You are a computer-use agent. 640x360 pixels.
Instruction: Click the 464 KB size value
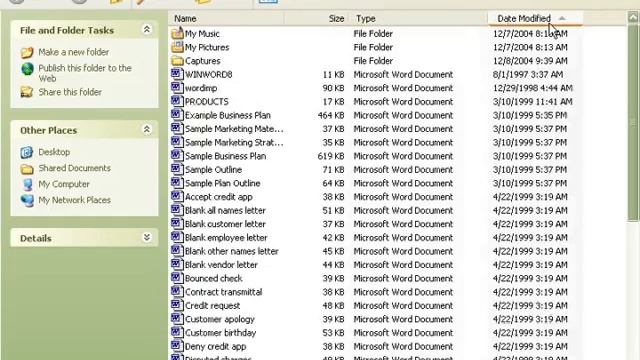click(x=331, y=115)
